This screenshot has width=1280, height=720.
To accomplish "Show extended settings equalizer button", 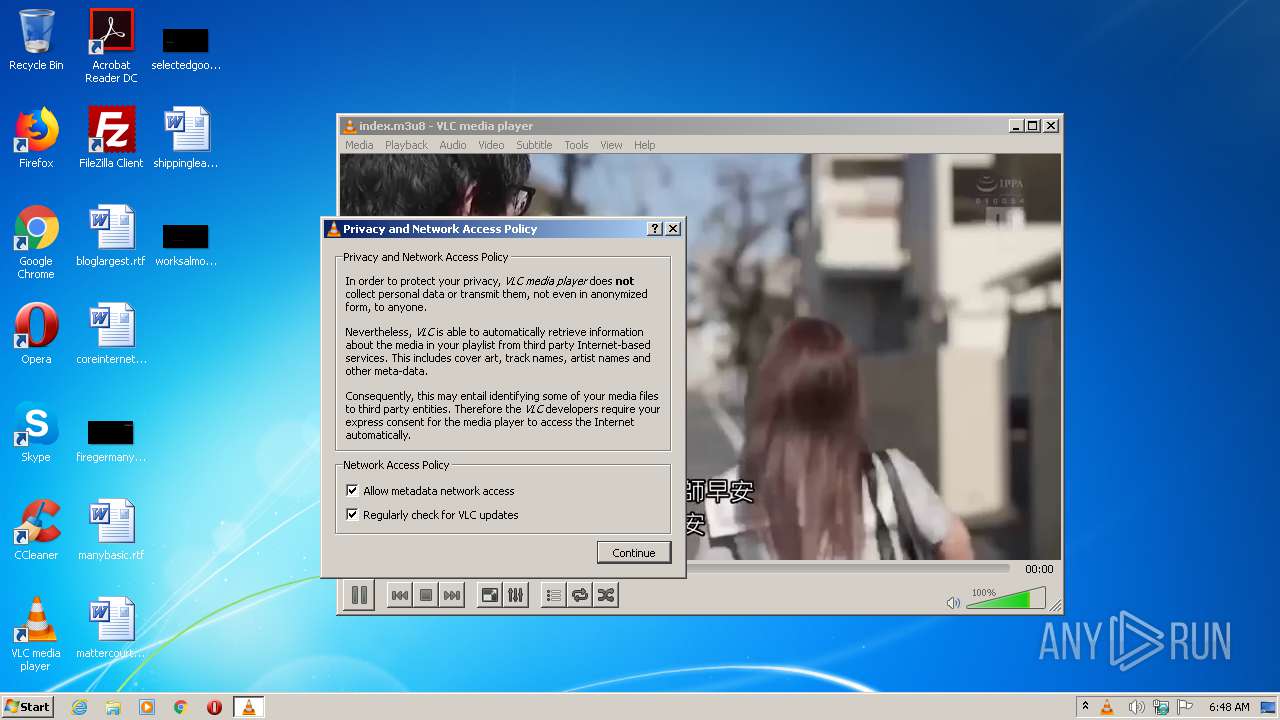I will [x=515, y=595].
